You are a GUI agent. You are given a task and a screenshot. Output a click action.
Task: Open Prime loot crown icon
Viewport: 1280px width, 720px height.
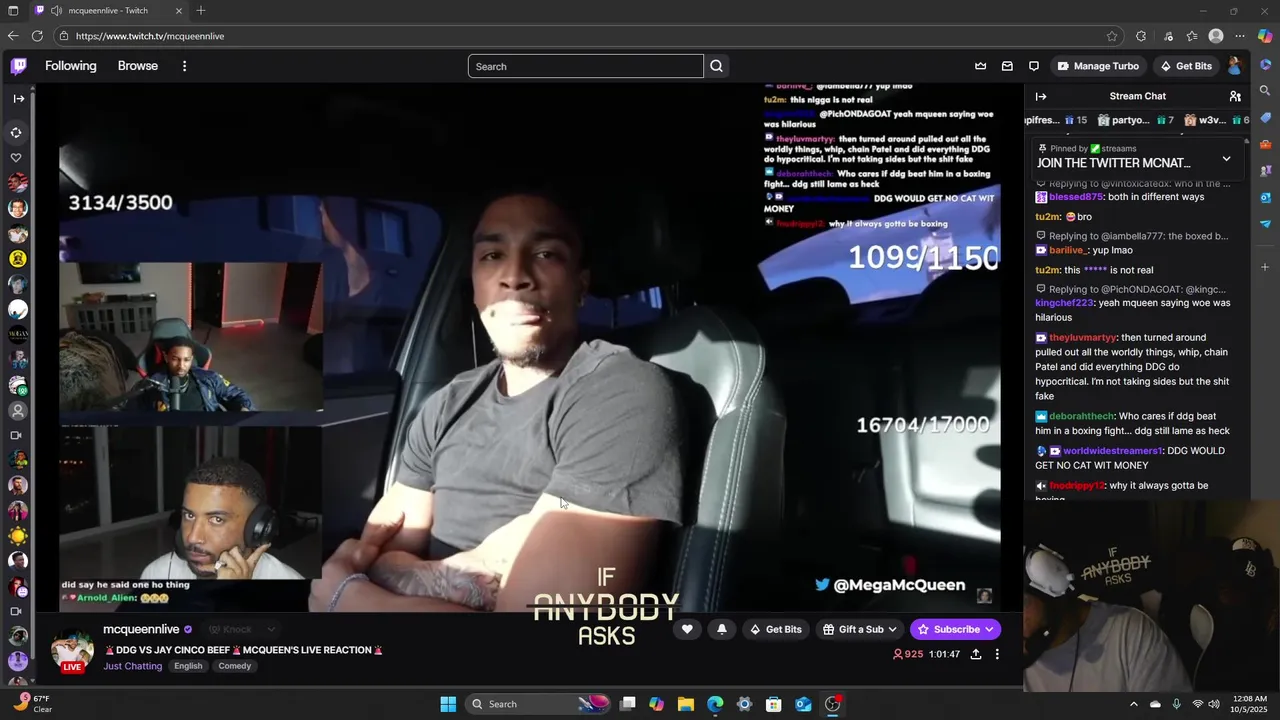981,66
